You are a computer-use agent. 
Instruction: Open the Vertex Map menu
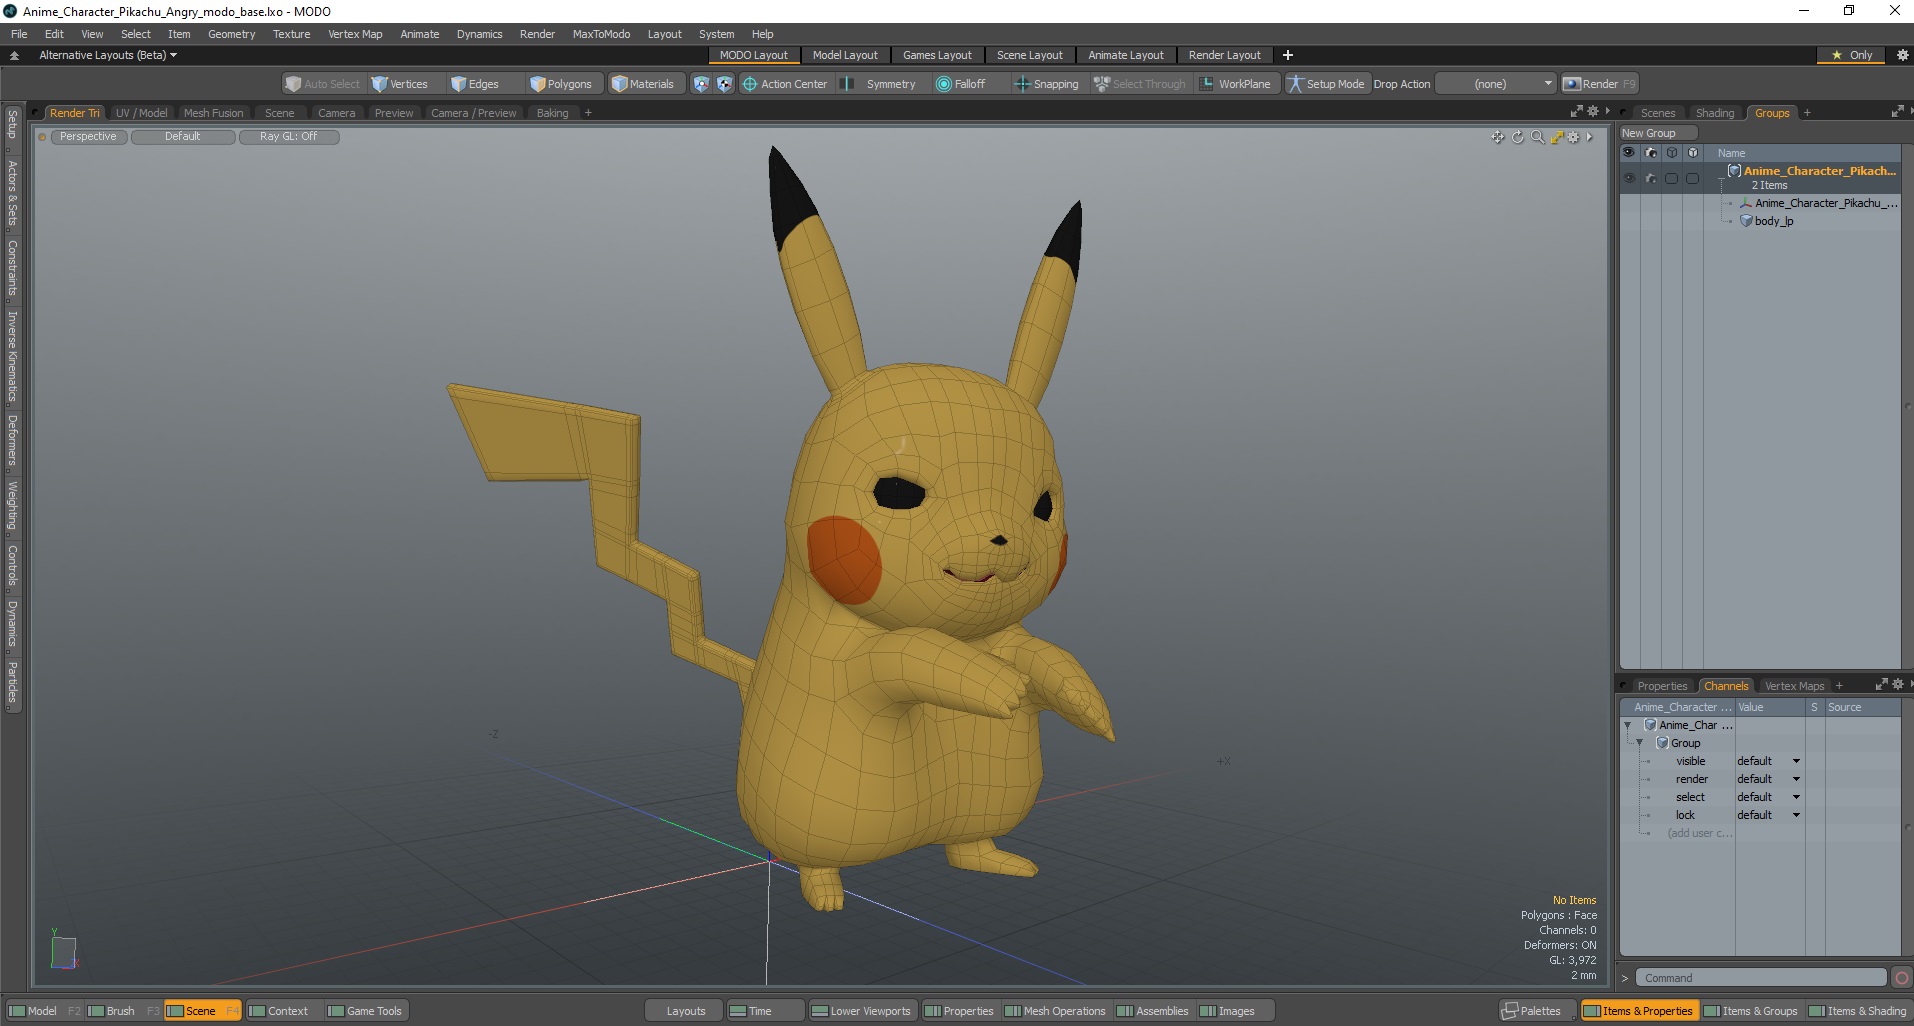[x=355, y=34]
